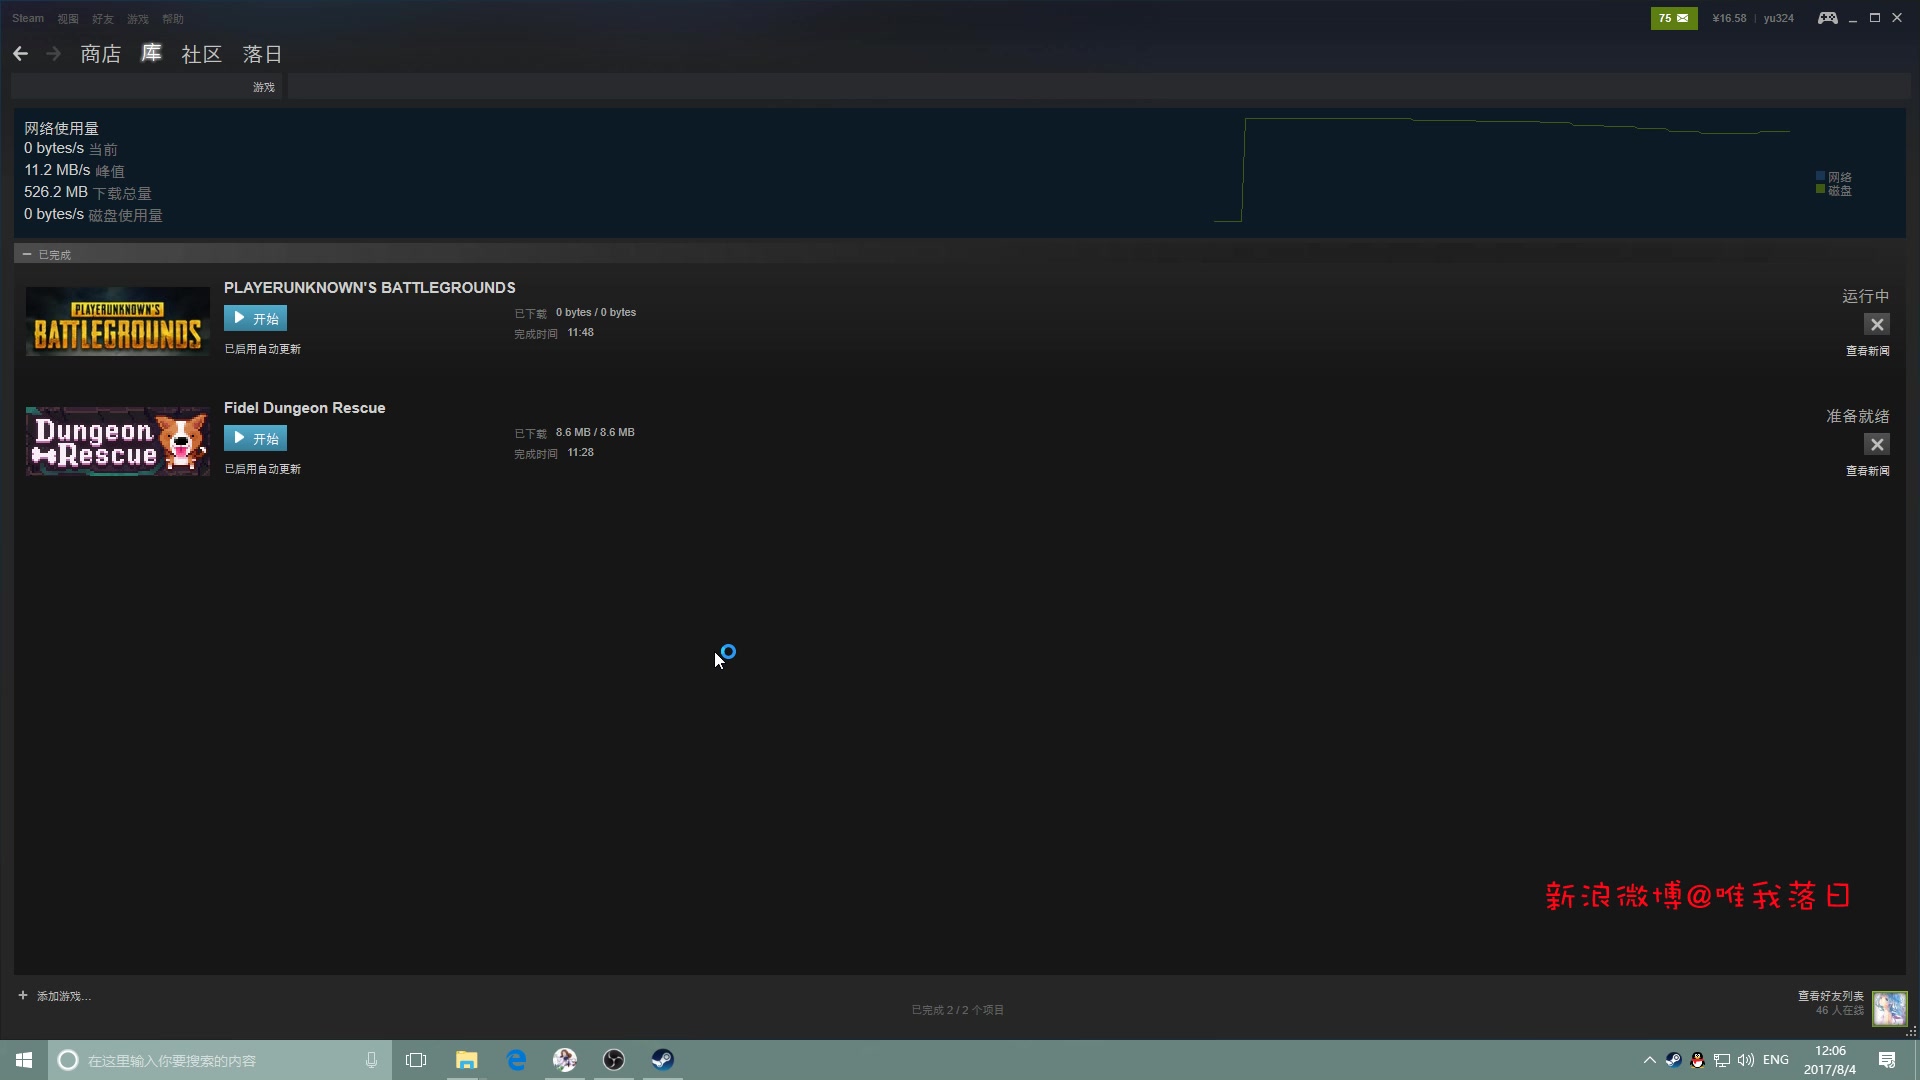The image size is (1920, 1080).
Task: Go to the 社区 community tab
Action: click(x=201, y=54)
